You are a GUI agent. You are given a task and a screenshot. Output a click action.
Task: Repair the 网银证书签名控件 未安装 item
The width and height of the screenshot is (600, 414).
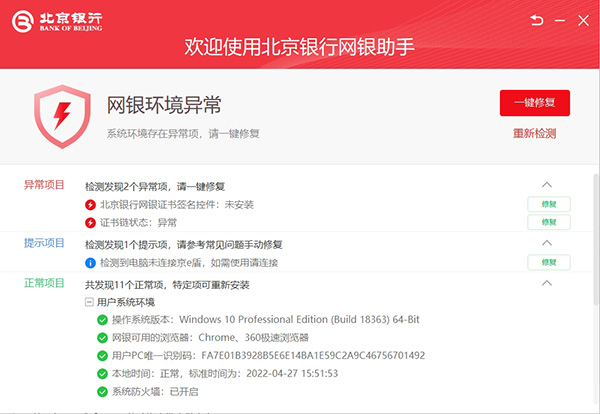point(549,204)
